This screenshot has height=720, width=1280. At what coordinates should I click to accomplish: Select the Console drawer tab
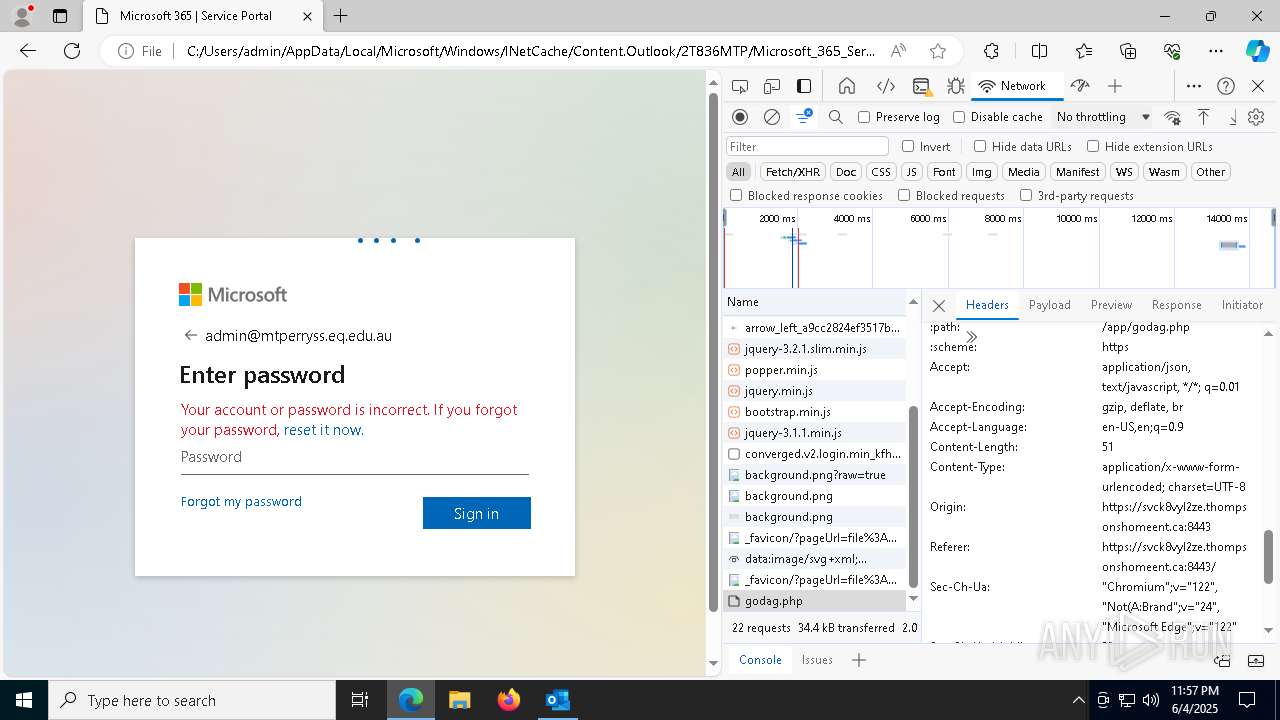[760, 660]
